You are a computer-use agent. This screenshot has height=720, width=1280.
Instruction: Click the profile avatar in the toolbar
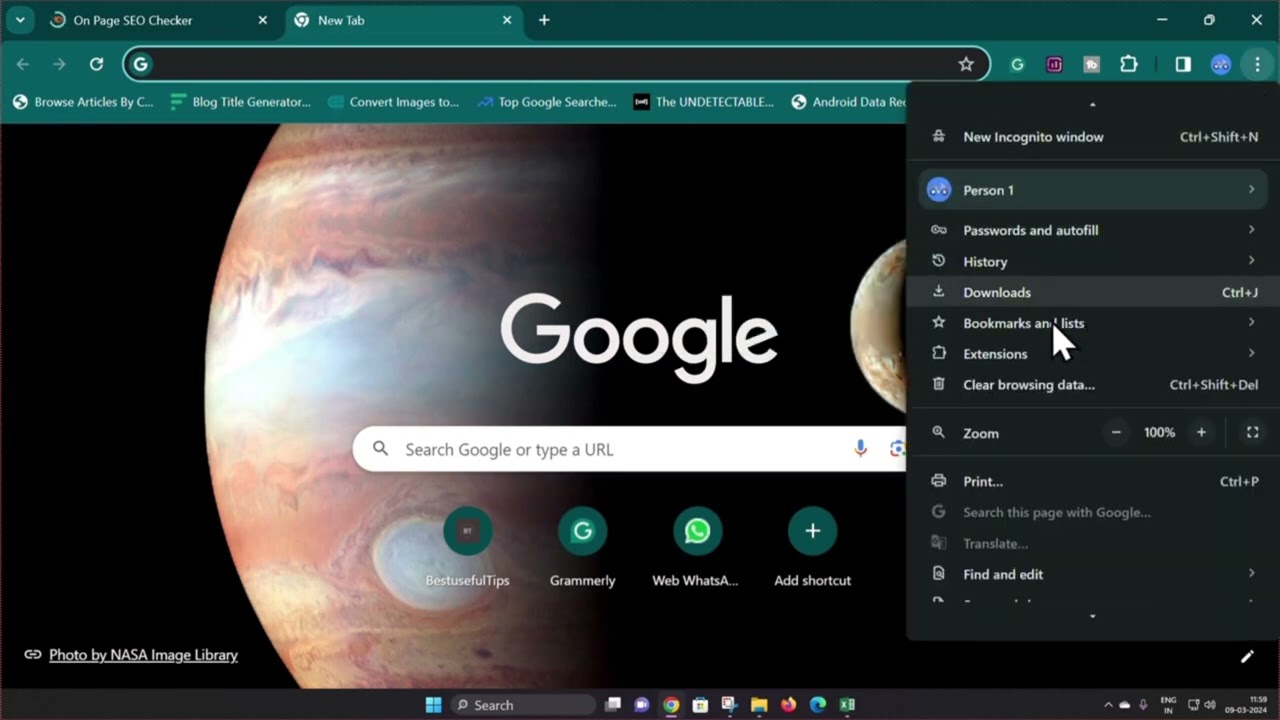1221,64
